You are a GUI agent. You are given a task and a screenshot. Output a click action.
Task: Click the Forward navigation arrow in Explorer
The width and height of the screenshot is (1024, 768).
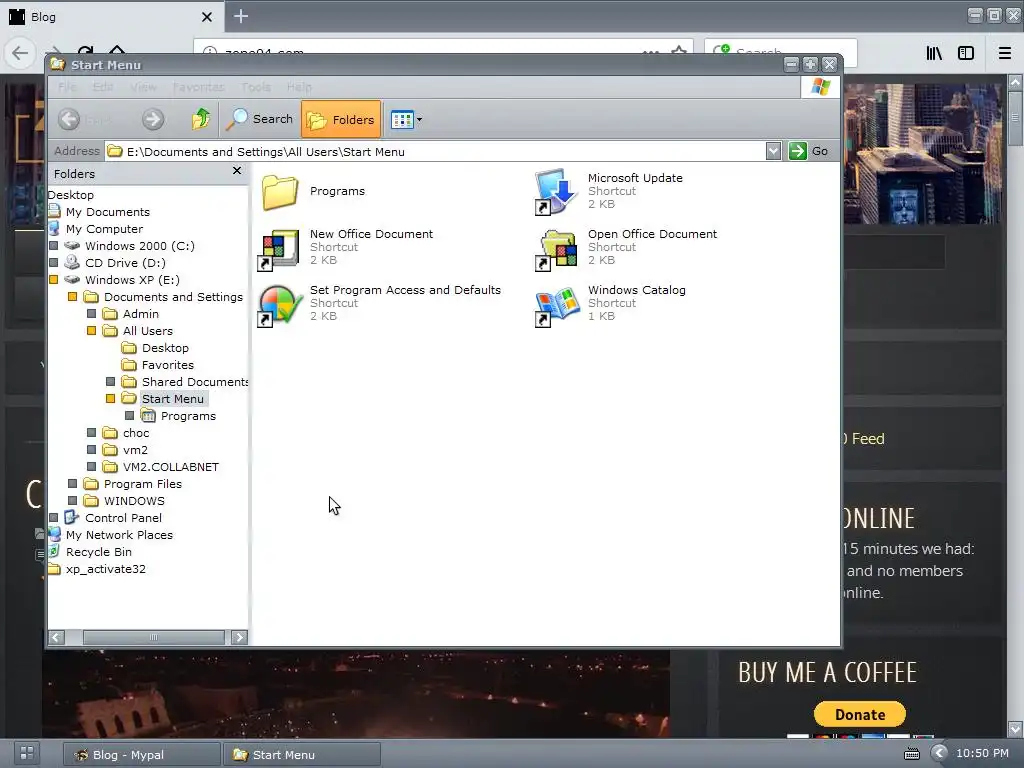(x=153, y=120)
